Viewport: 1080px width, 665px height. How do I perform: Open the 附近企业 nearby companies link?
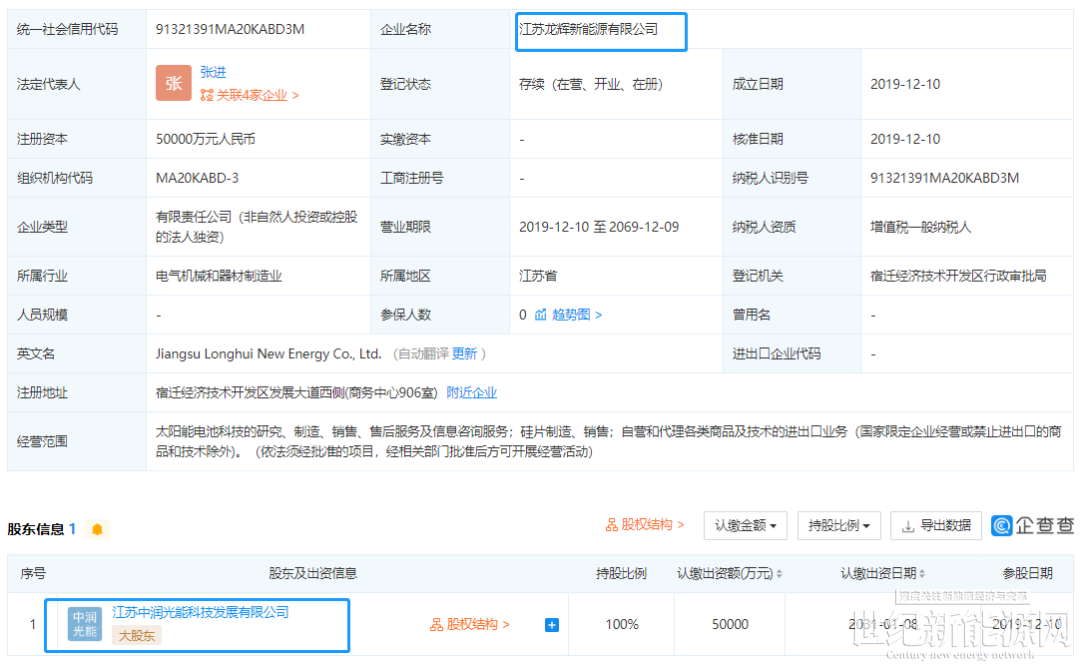coord(471,393)
